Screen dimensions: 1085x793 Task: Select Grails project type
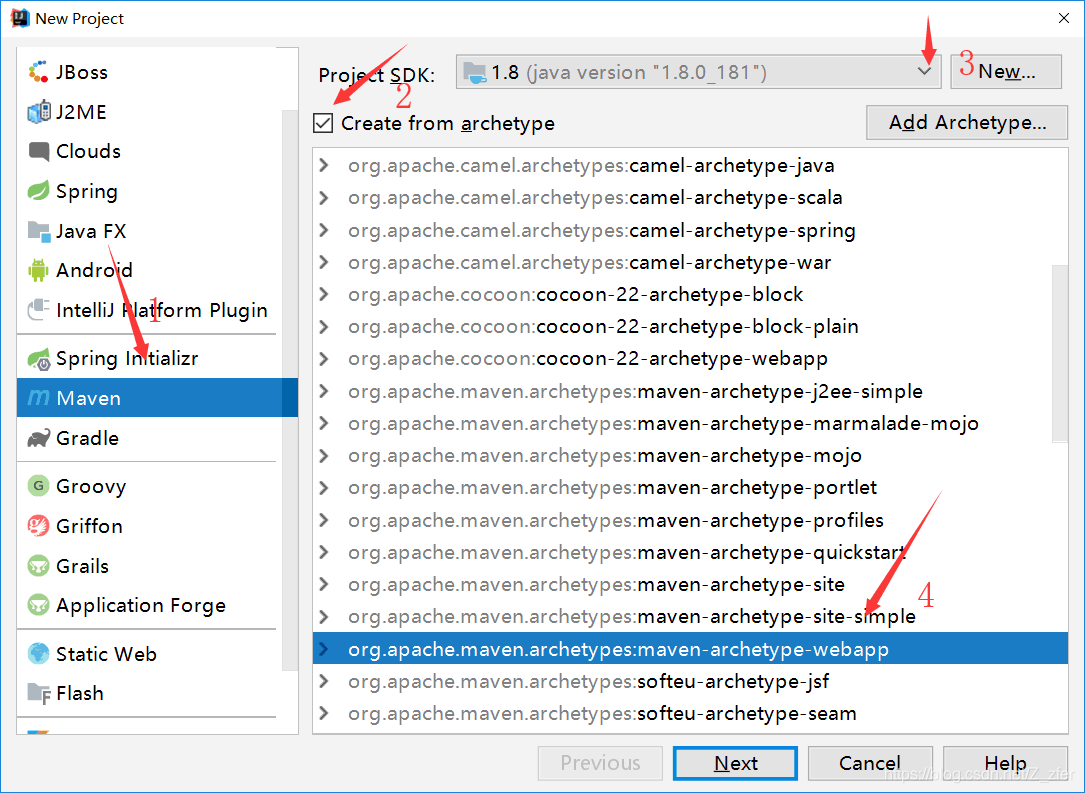click(149, 566)
